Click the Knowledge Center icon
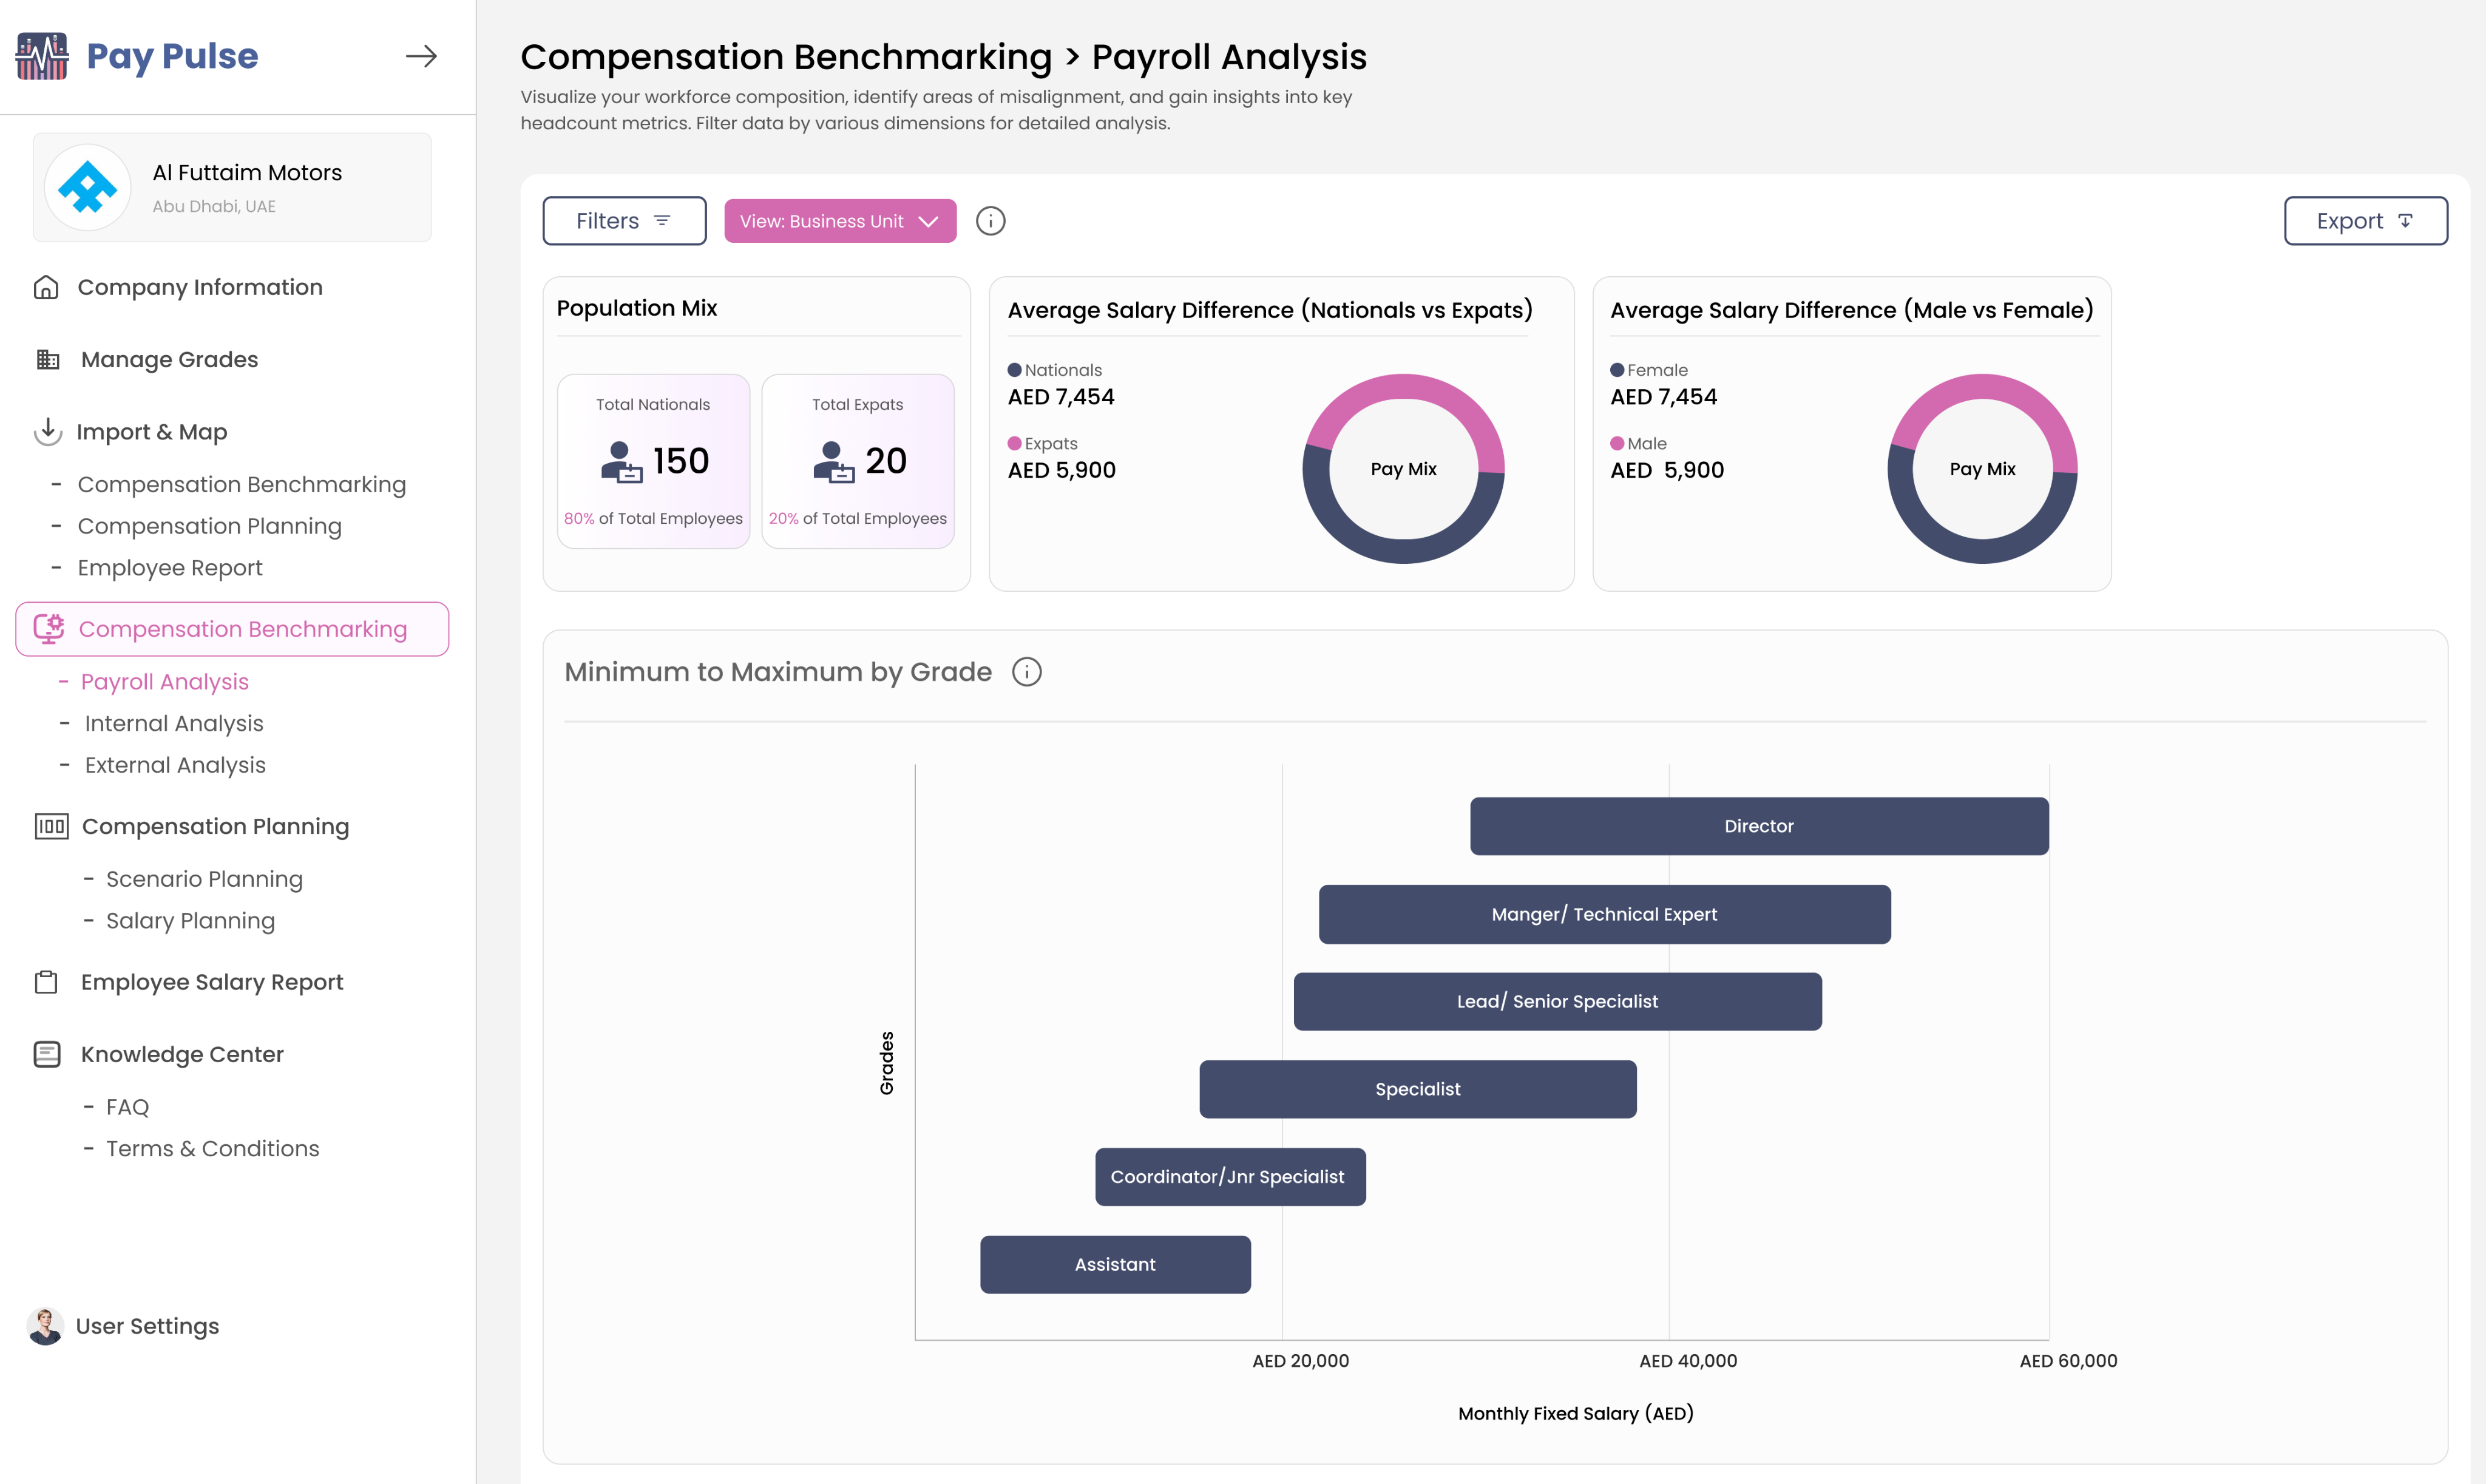Viewport: 2486px width, 1484px height. [x=47, y=1054]
